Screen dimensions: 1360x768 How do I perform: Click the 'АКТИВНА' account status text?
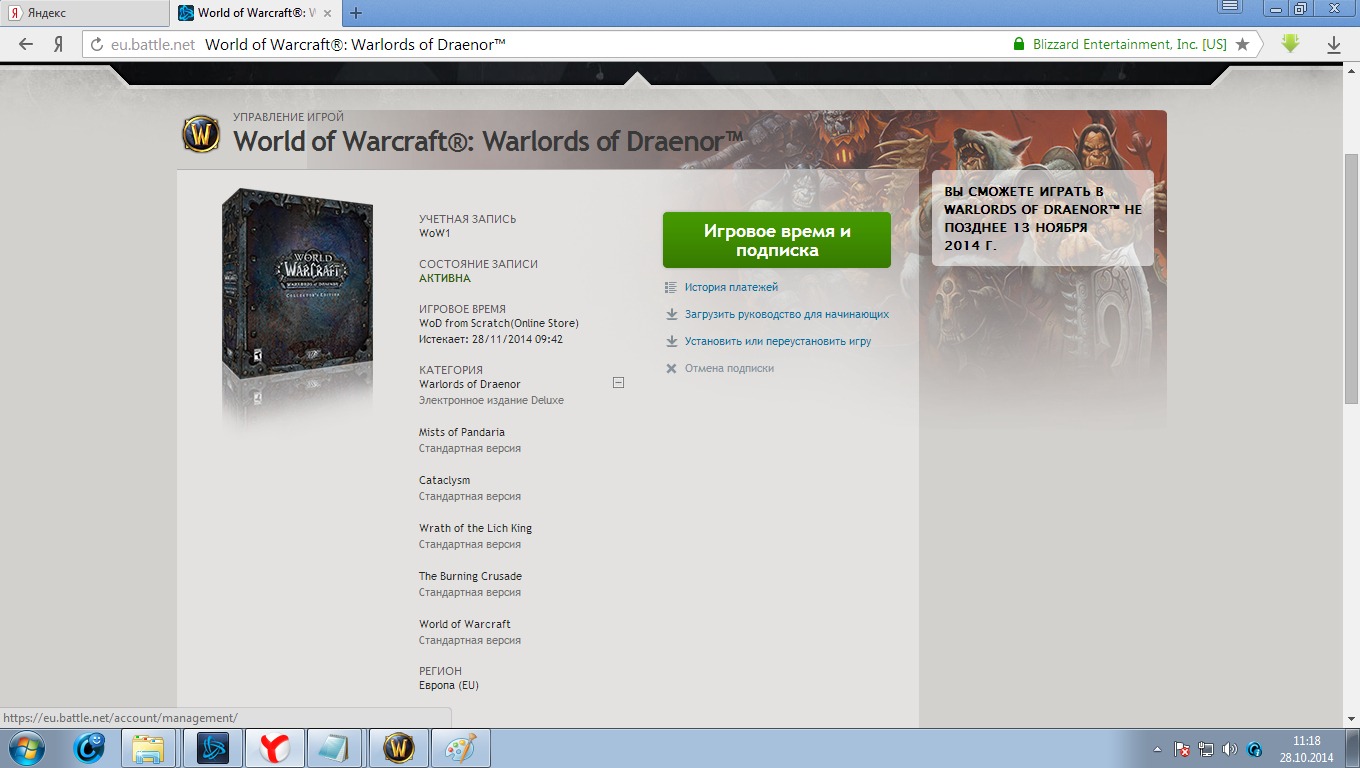[445, 279]
